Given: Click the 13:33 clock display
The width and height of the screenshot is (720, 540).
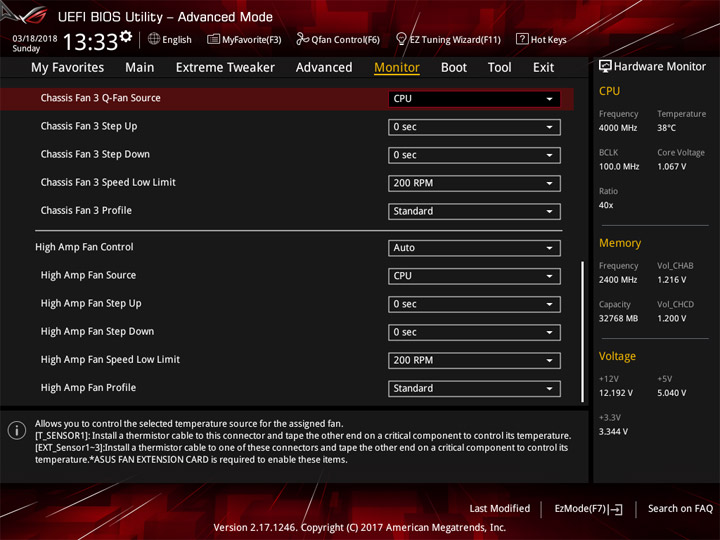Looking at the screenshot, I should [x=90, y=42].
